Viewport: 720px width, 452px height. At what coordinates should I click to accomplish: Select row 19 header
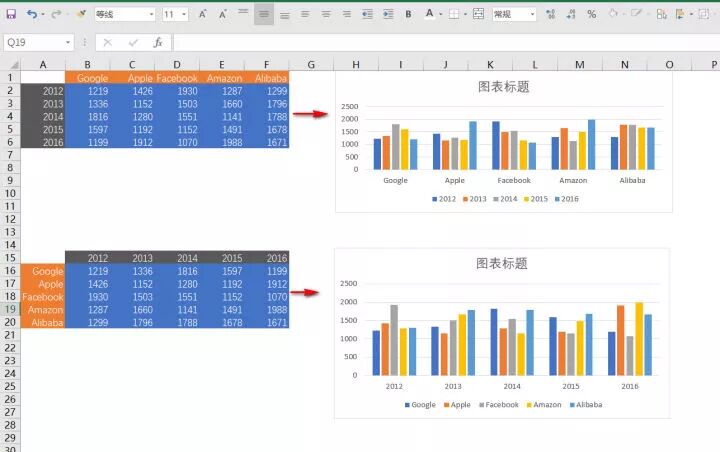pos(10,309)
